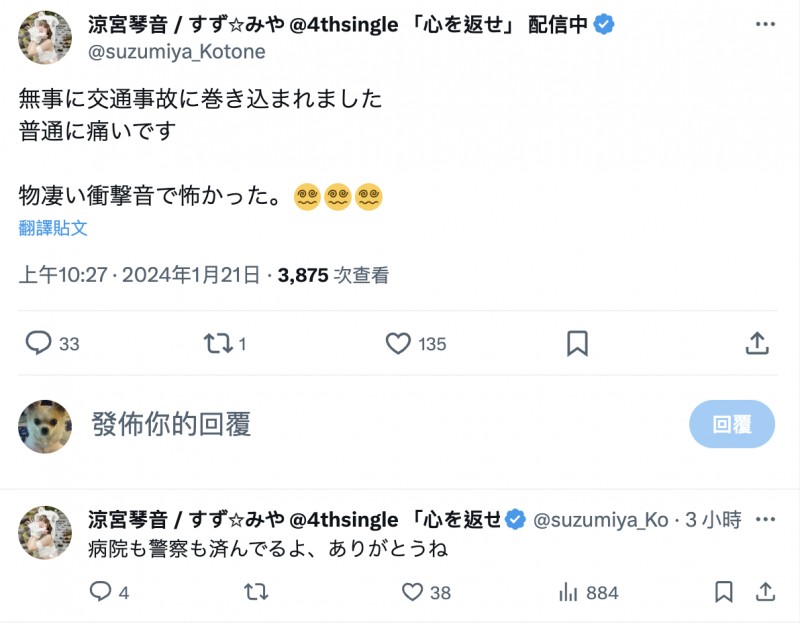This screenshot has height=624, width=800.
Task: Click the reply icon on the reply tweet
Action: [99, 592]
